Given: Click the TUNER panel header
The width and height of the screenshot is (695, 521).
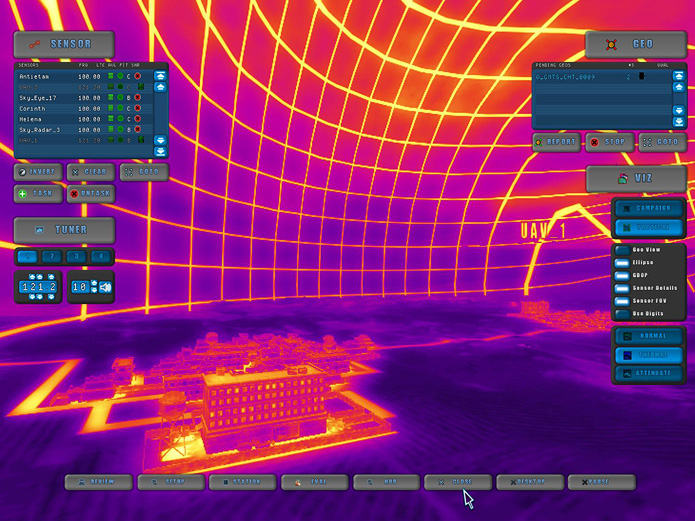Looking at the screenshot, I should (64, 230).
